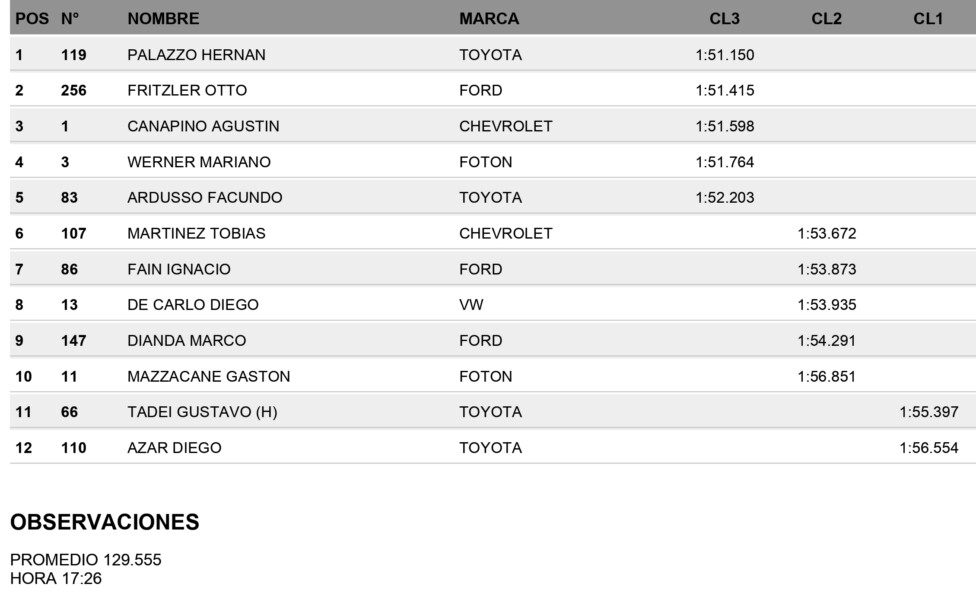Select the CL2 column header
Screen dimensions: 976x603
(826, 19)
